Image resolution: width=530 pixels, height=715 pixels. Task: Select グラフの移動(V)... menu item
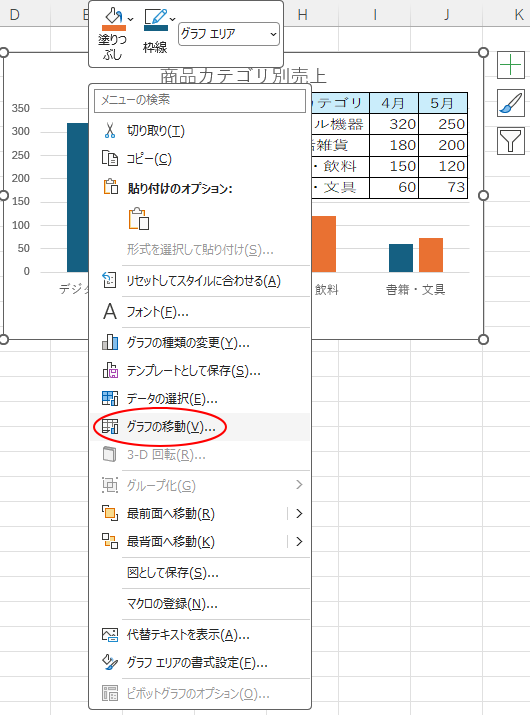tap(200, 427)
